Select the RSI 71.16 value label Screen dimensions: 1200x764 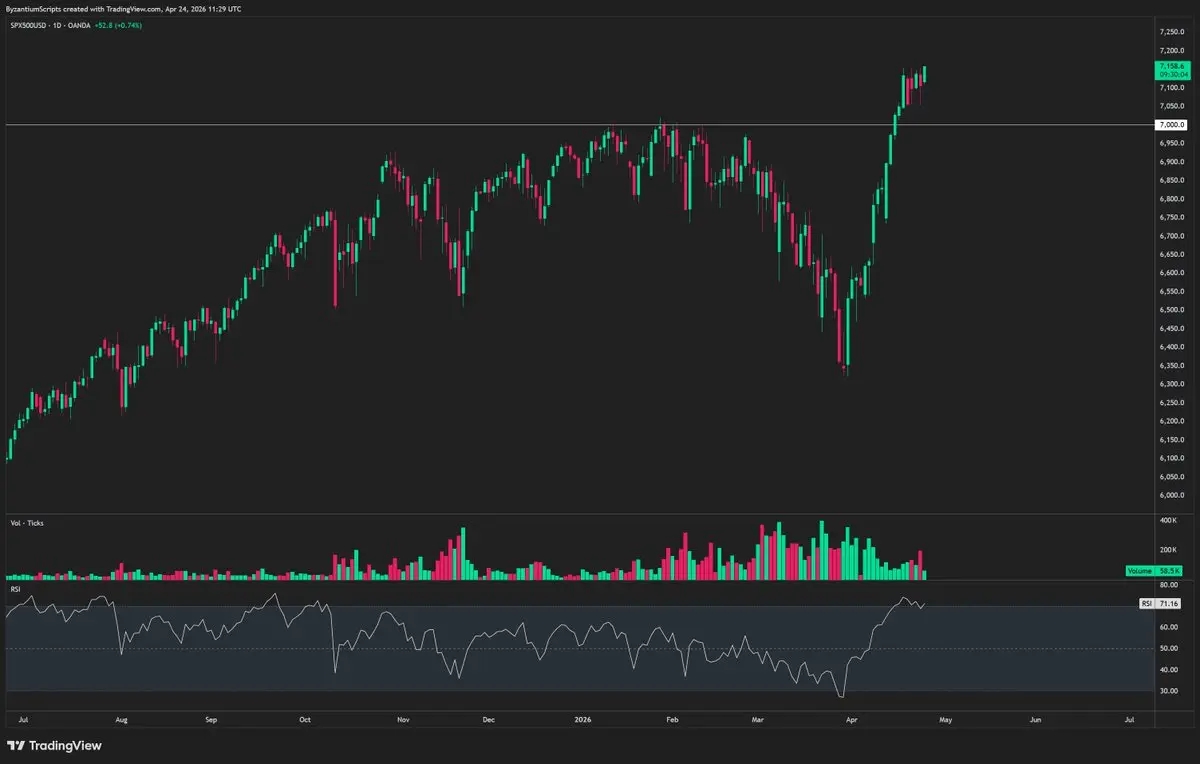tap(1162, 604)
